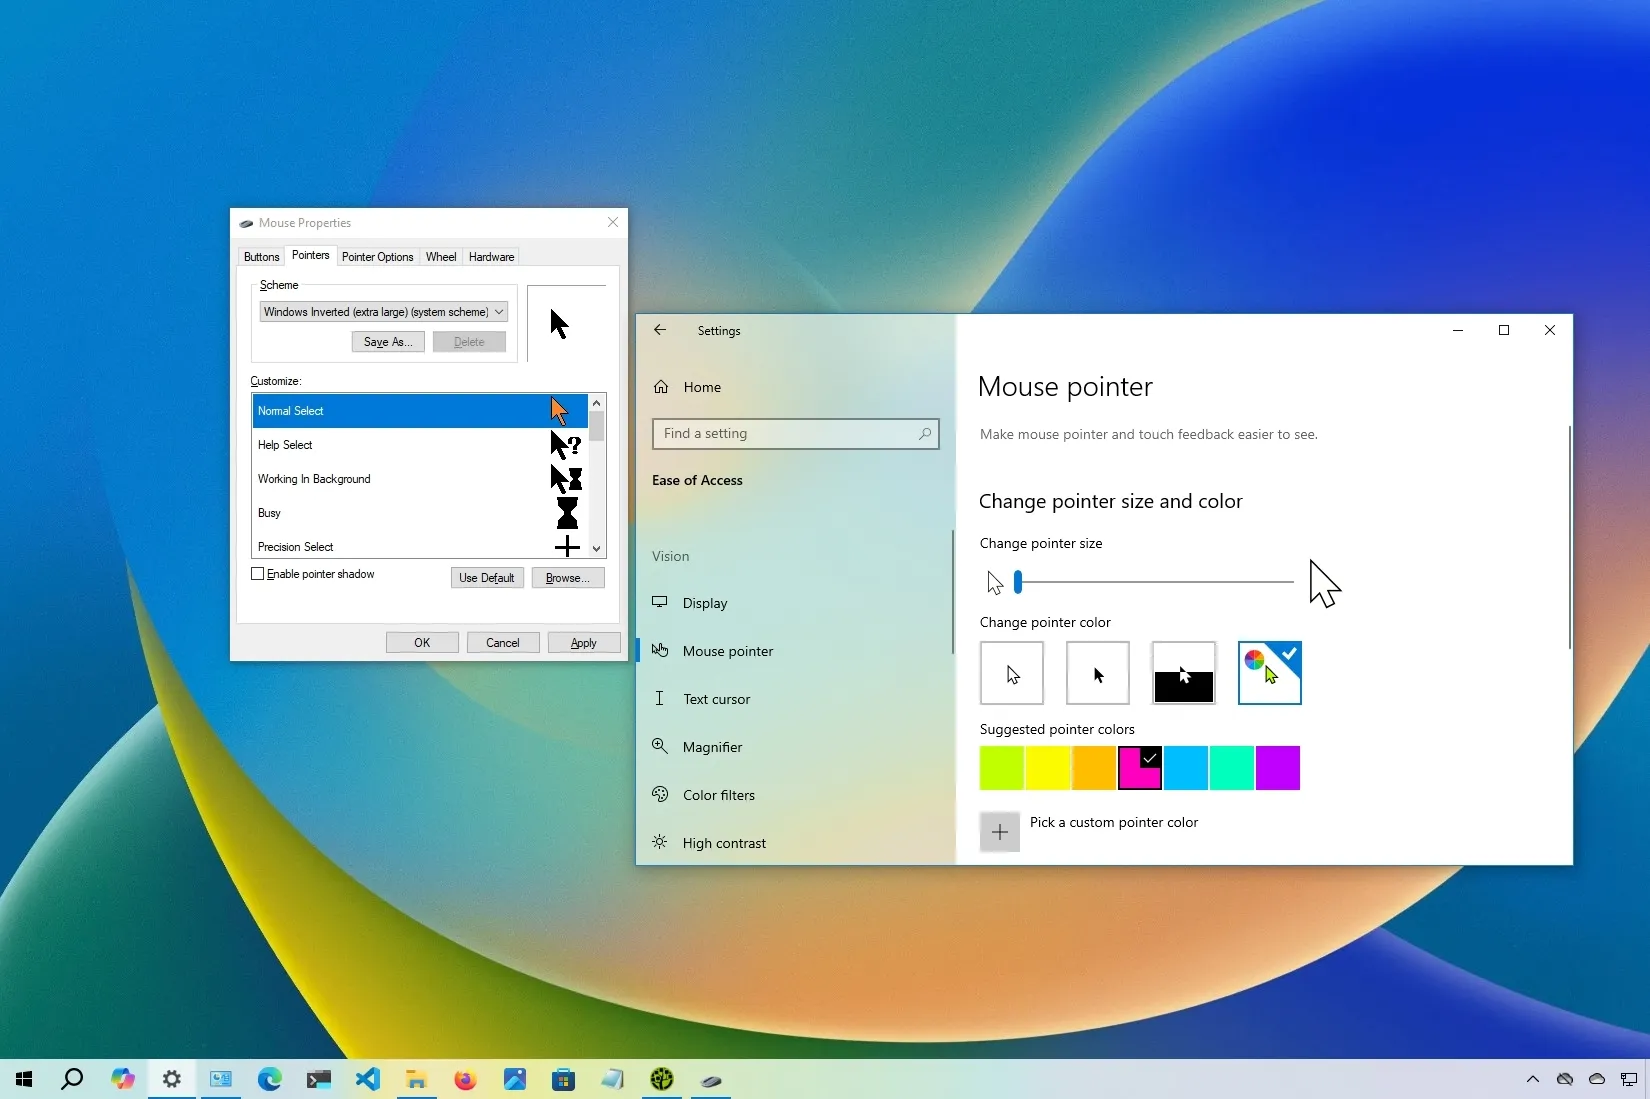1650x1099 pixels.
Task: Select the pink suggested pointer color
Action: 1138,768
